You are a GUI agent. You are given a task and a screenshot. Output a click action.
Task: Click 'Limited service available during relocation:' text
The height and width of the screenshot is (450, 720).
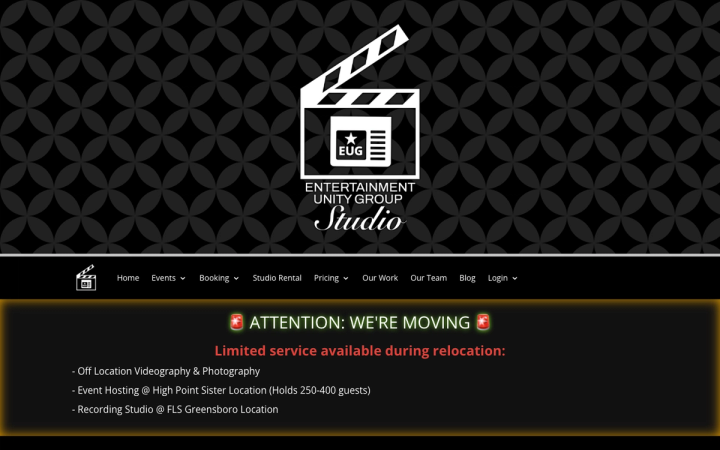pos(360,350)
